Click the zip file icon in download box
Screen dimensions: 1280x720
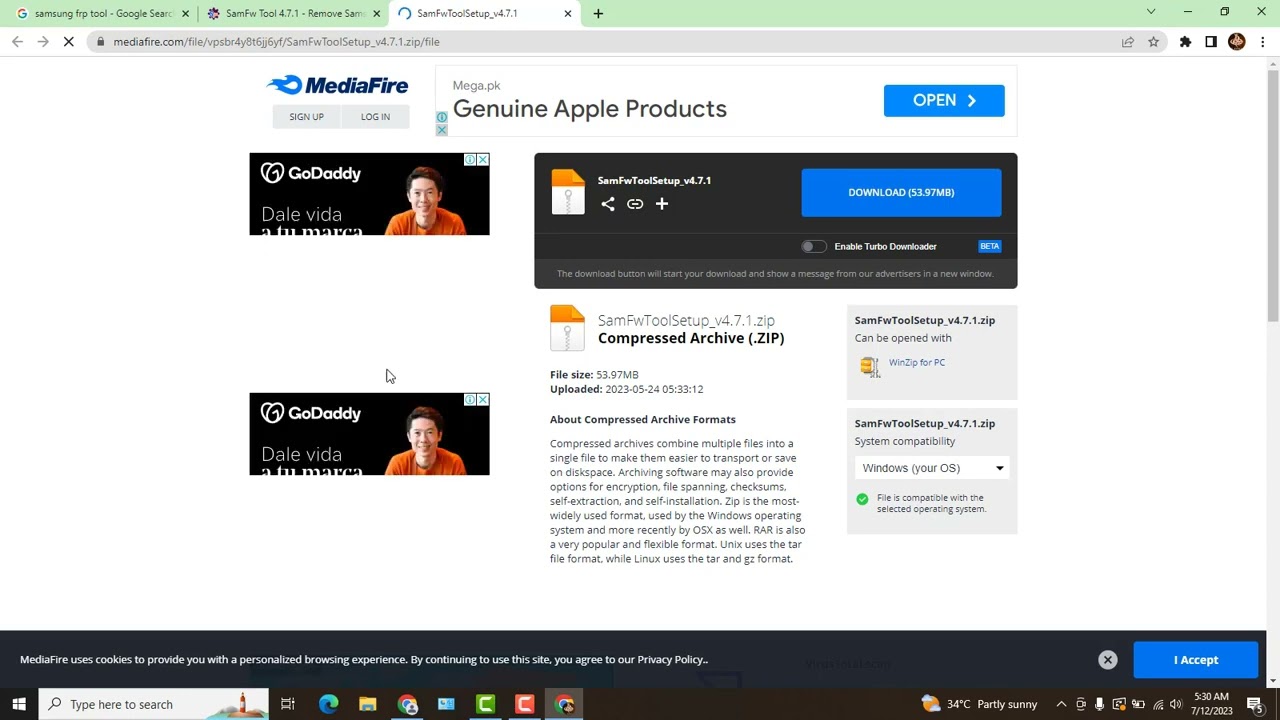[x=568, y=192]
